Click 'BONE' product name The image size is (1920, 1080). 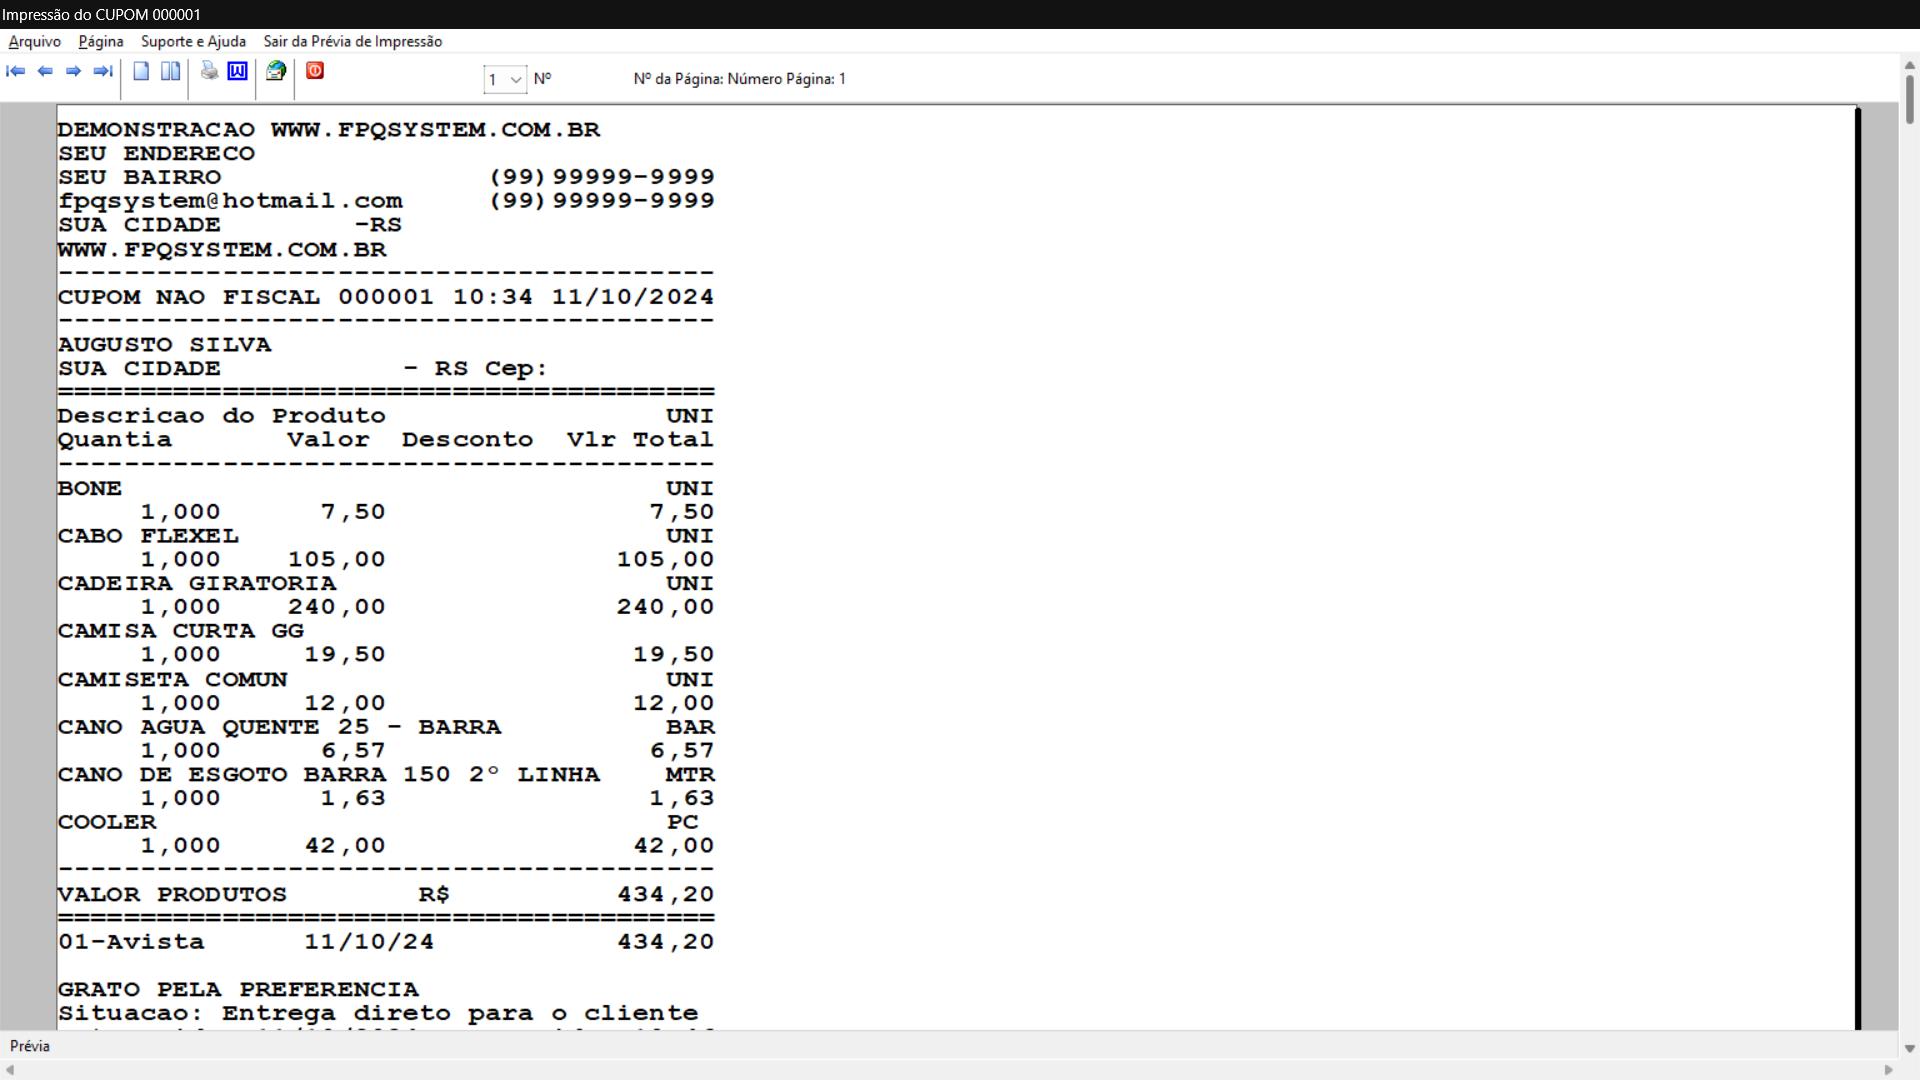point(90,488)
